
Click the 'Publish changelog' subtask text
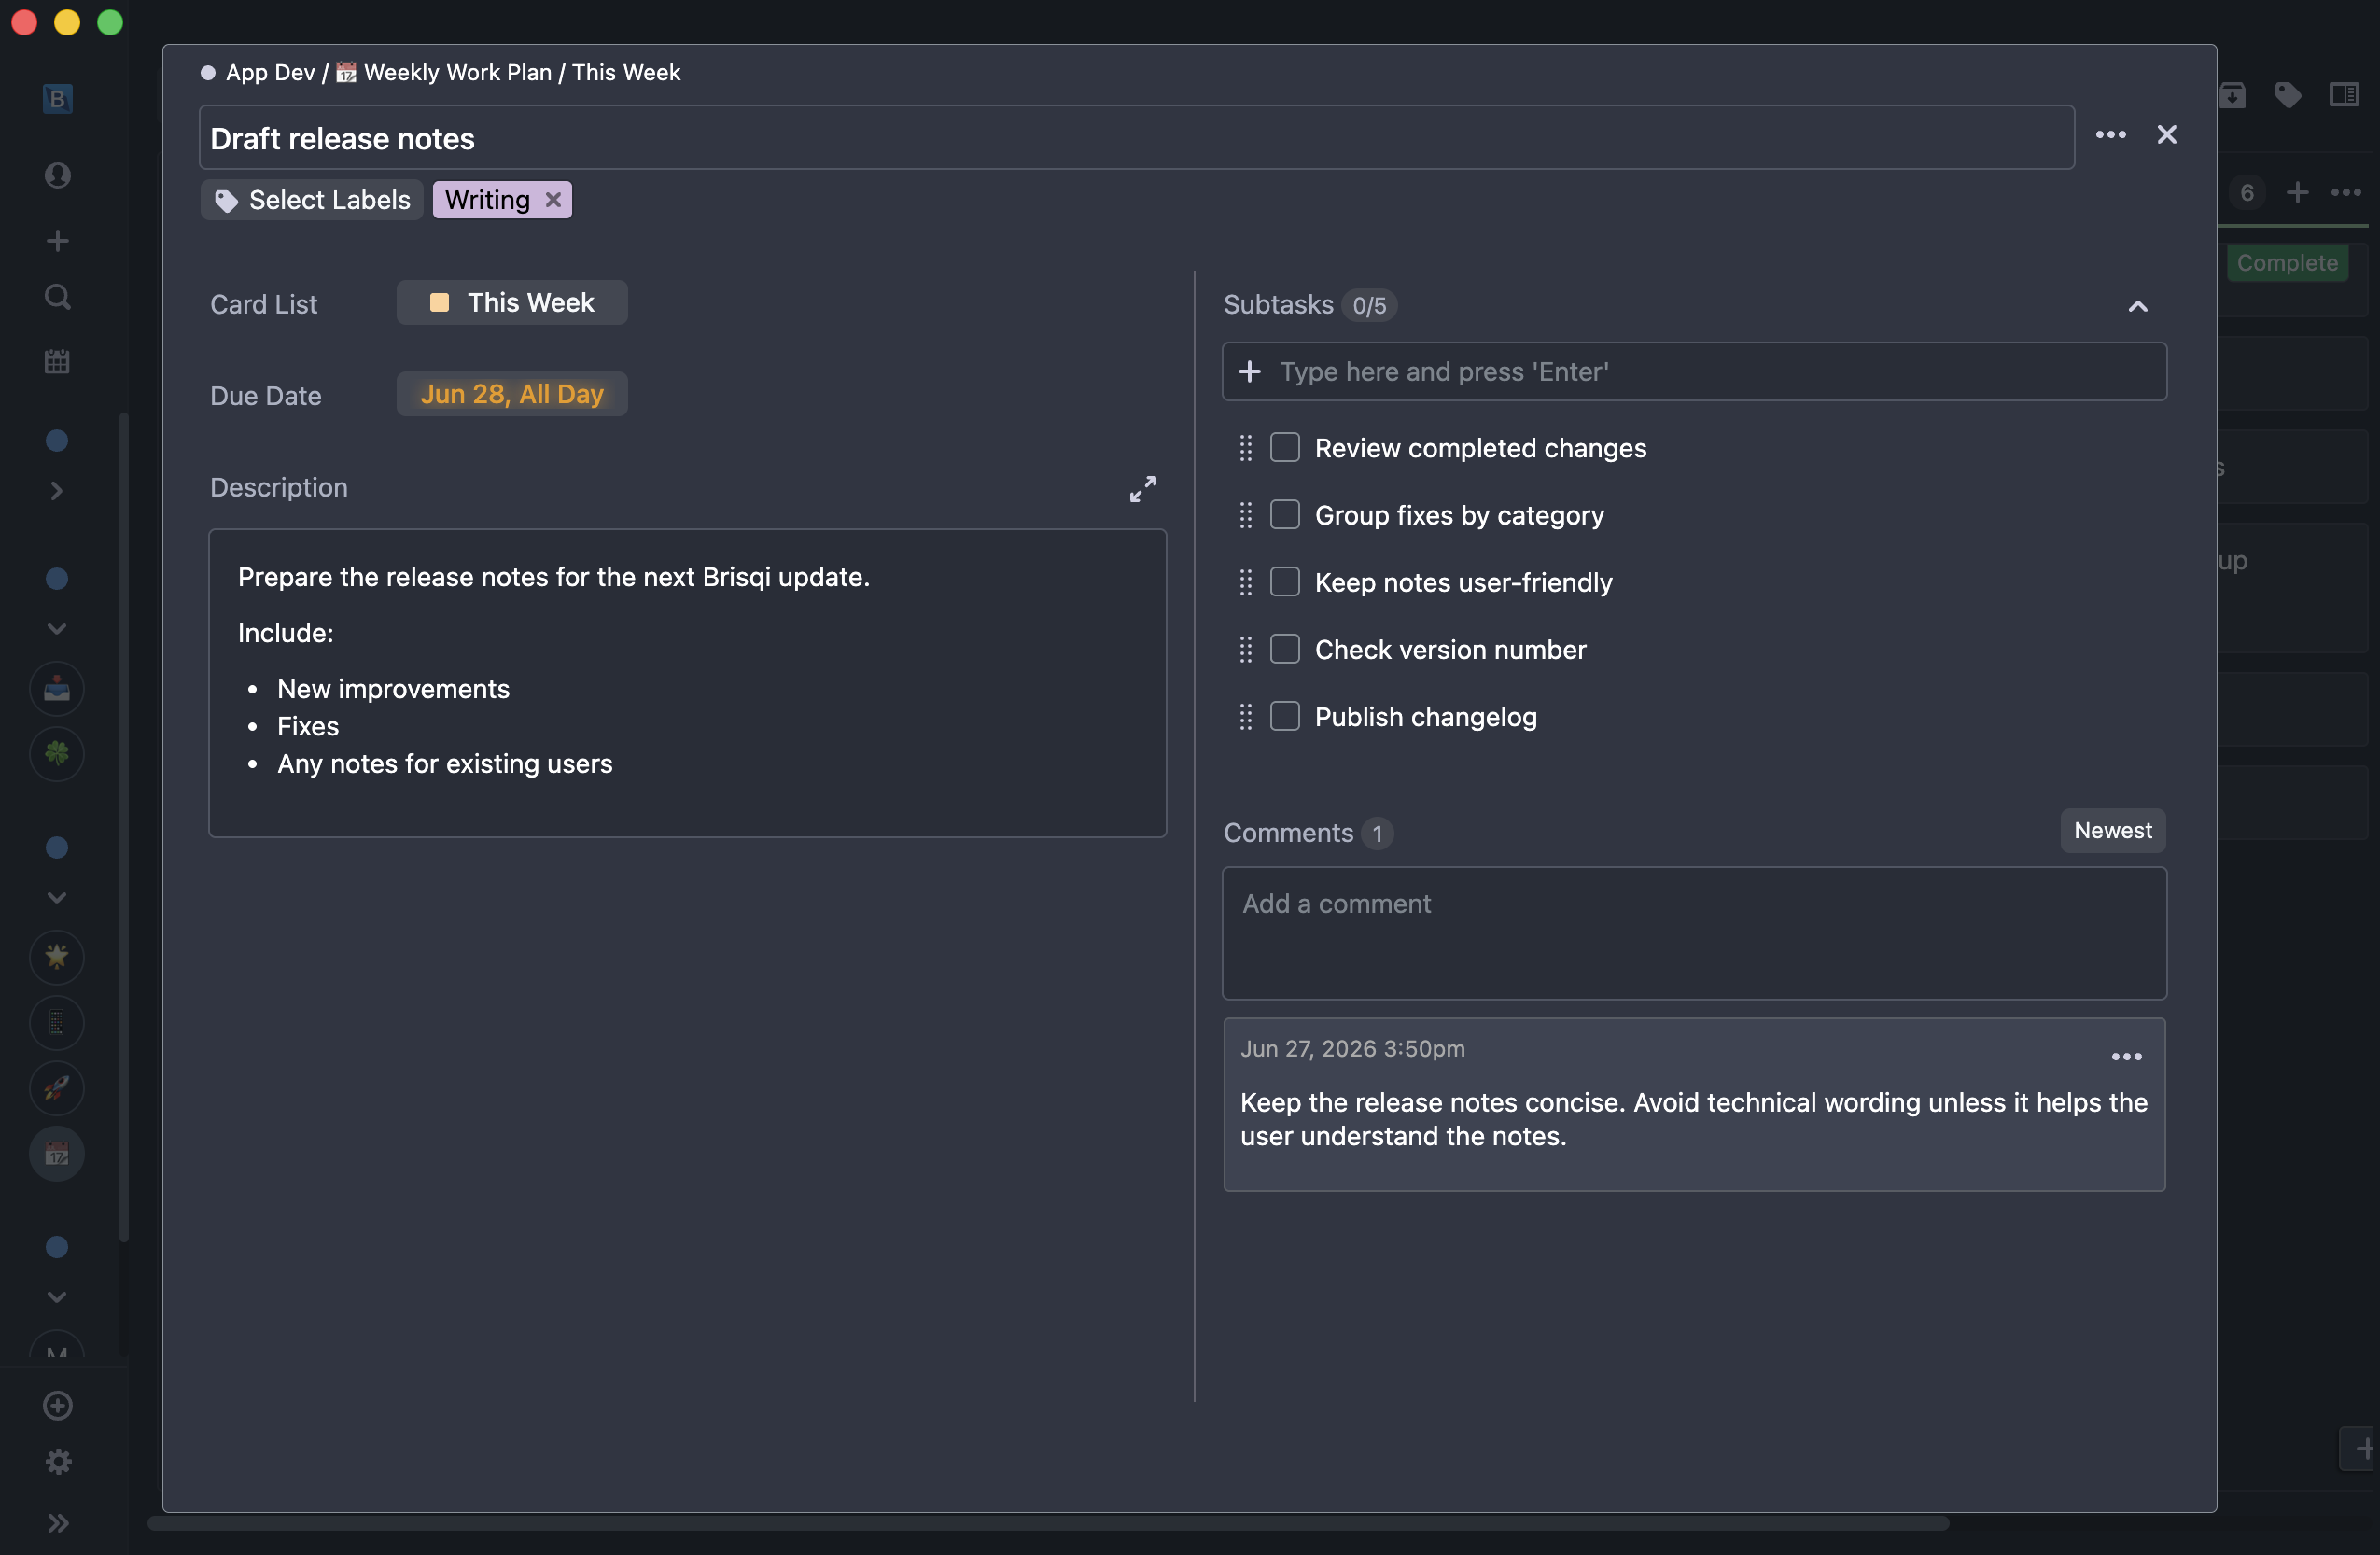pos(1426,717)
